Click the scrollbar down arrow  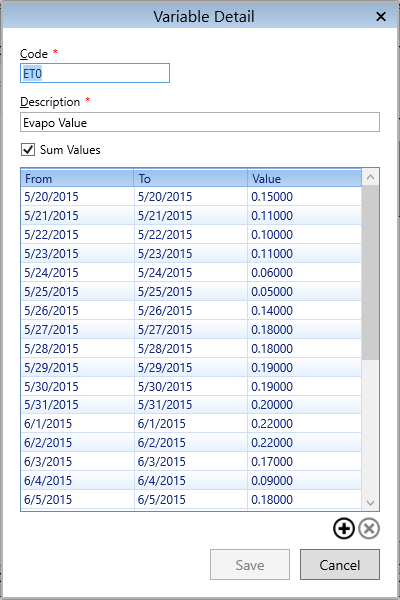[370, 502]
